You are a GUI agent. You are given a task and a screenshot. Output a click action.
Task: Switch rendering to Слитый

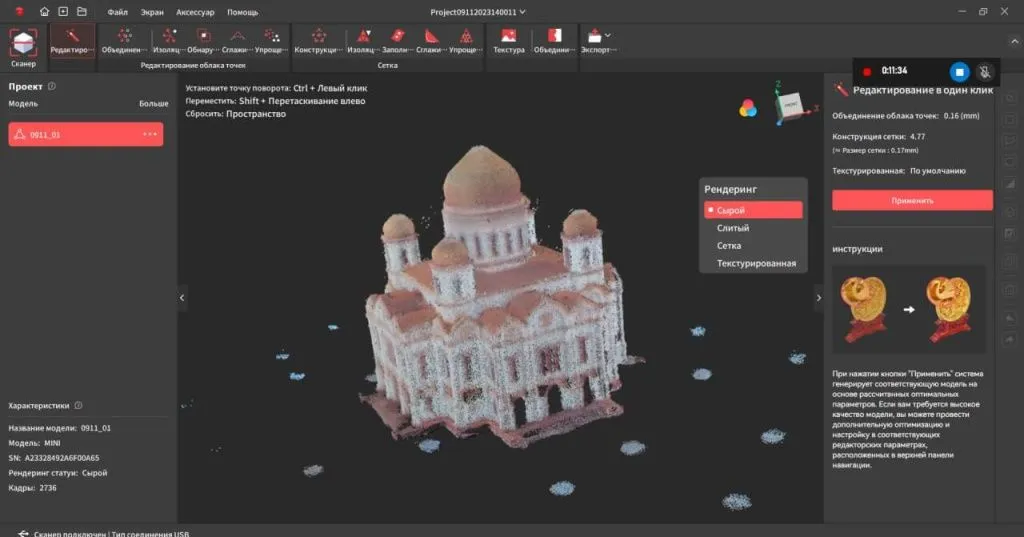click(733, 228)
